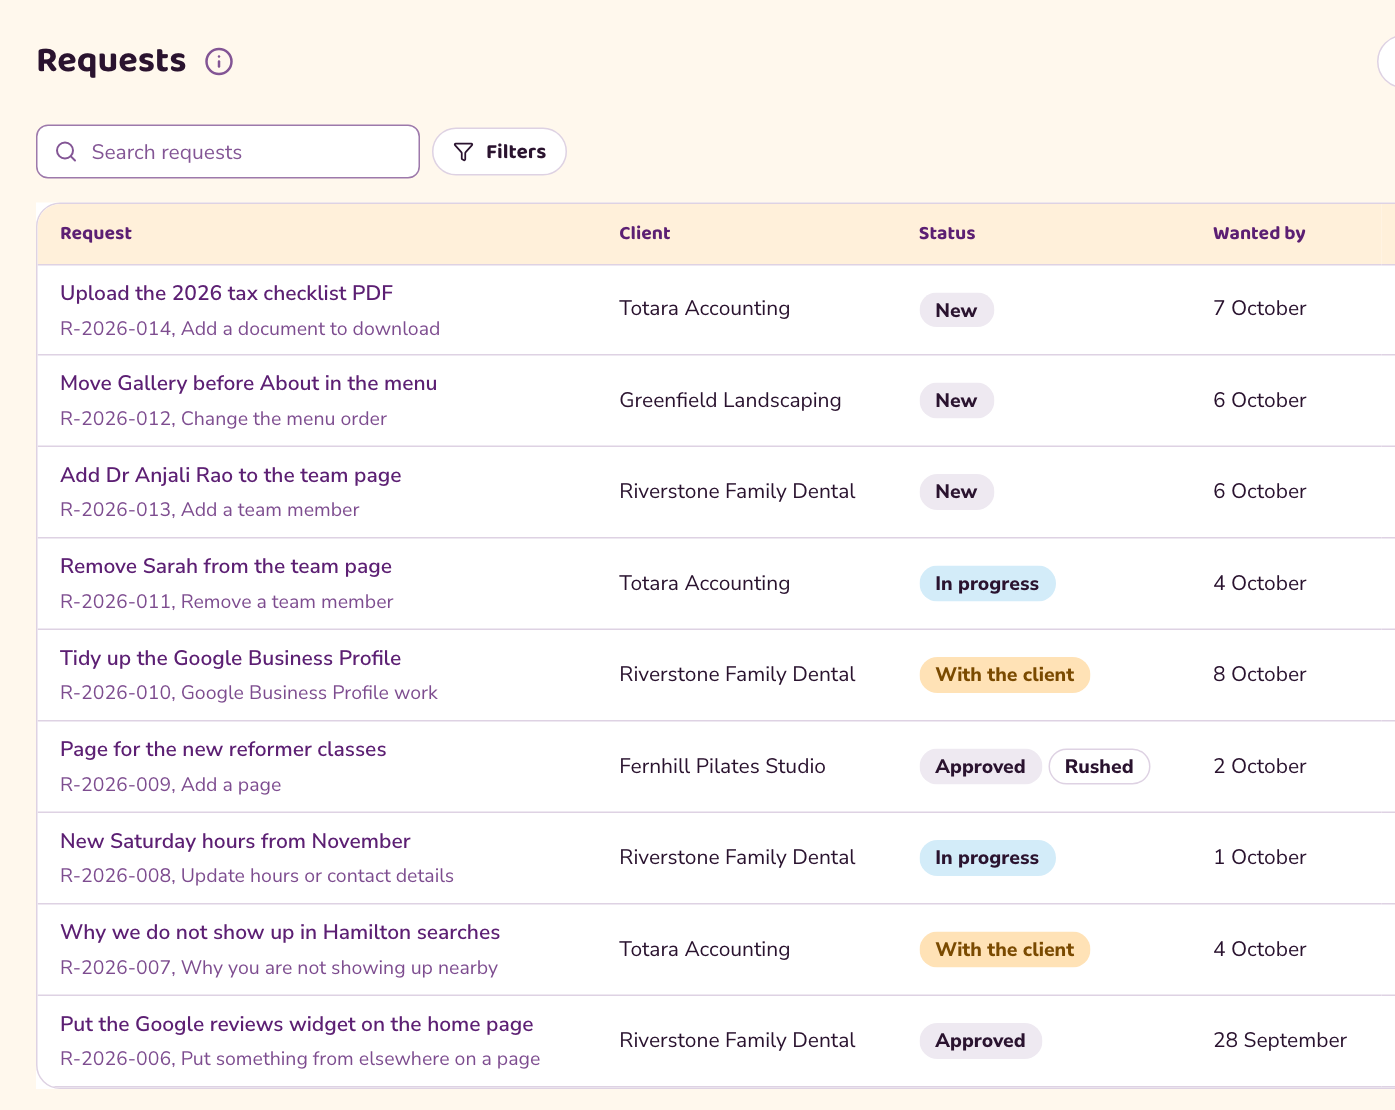
Task: Click R-2026-011, Remove a team member text
Action: pyautogui.click(x=226, y=602)
